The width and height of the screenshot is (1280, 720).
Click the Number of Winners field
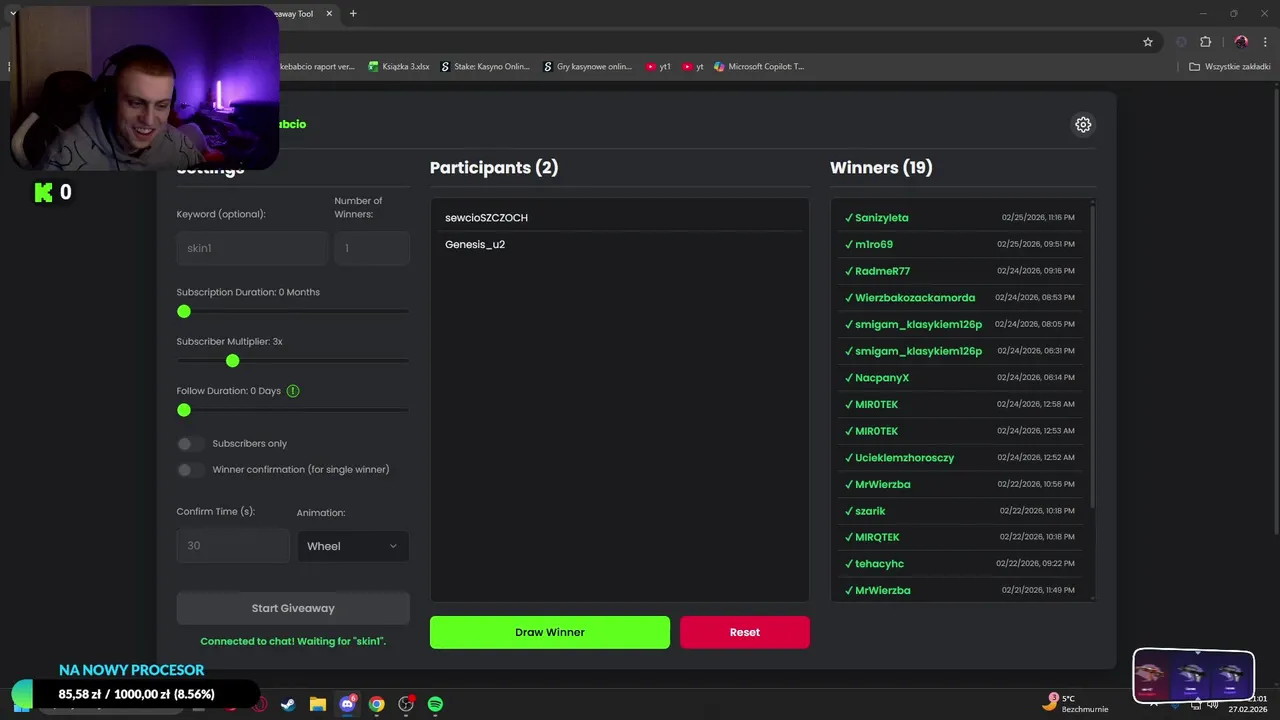371,248
